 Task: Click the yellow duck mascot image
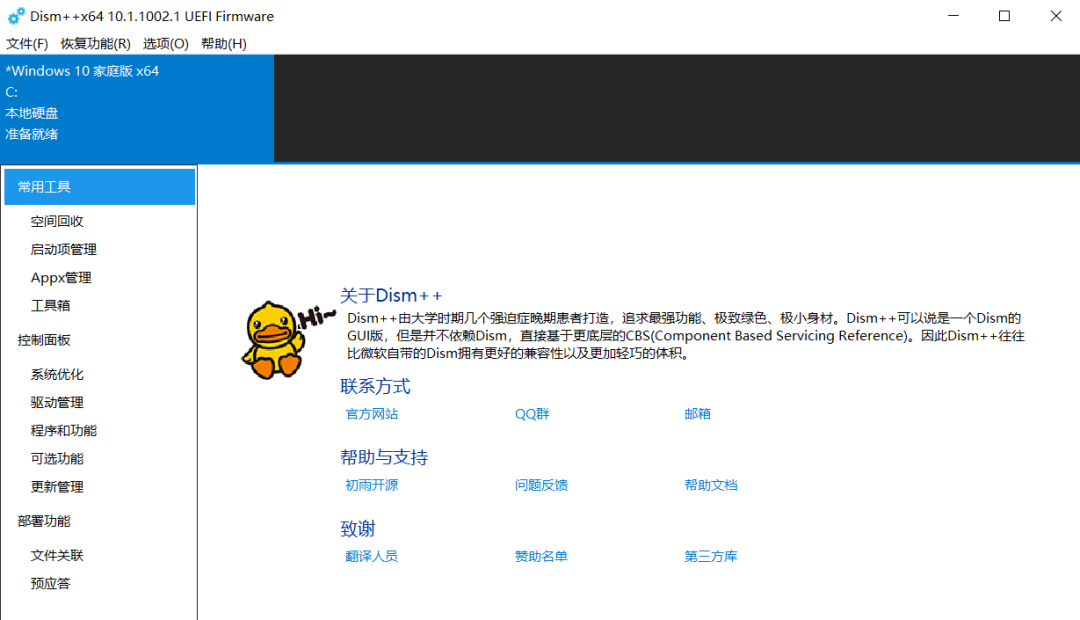(273, 340)
